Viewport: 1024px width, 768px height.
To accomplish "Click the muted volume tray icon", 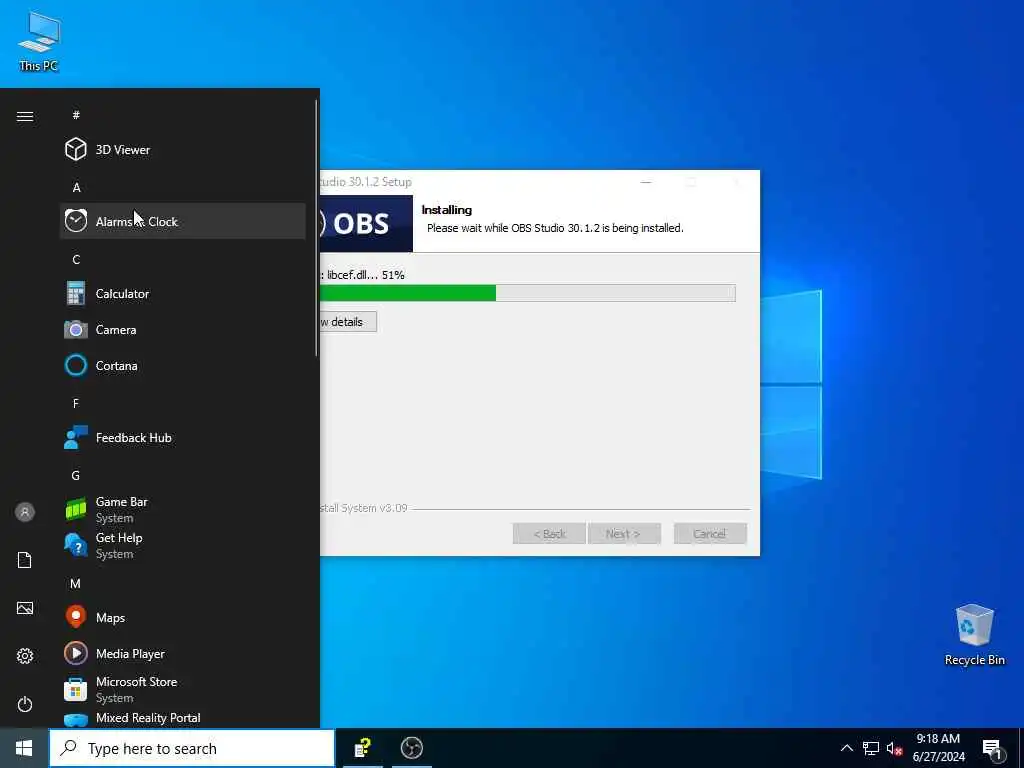I will coord(894,748).
